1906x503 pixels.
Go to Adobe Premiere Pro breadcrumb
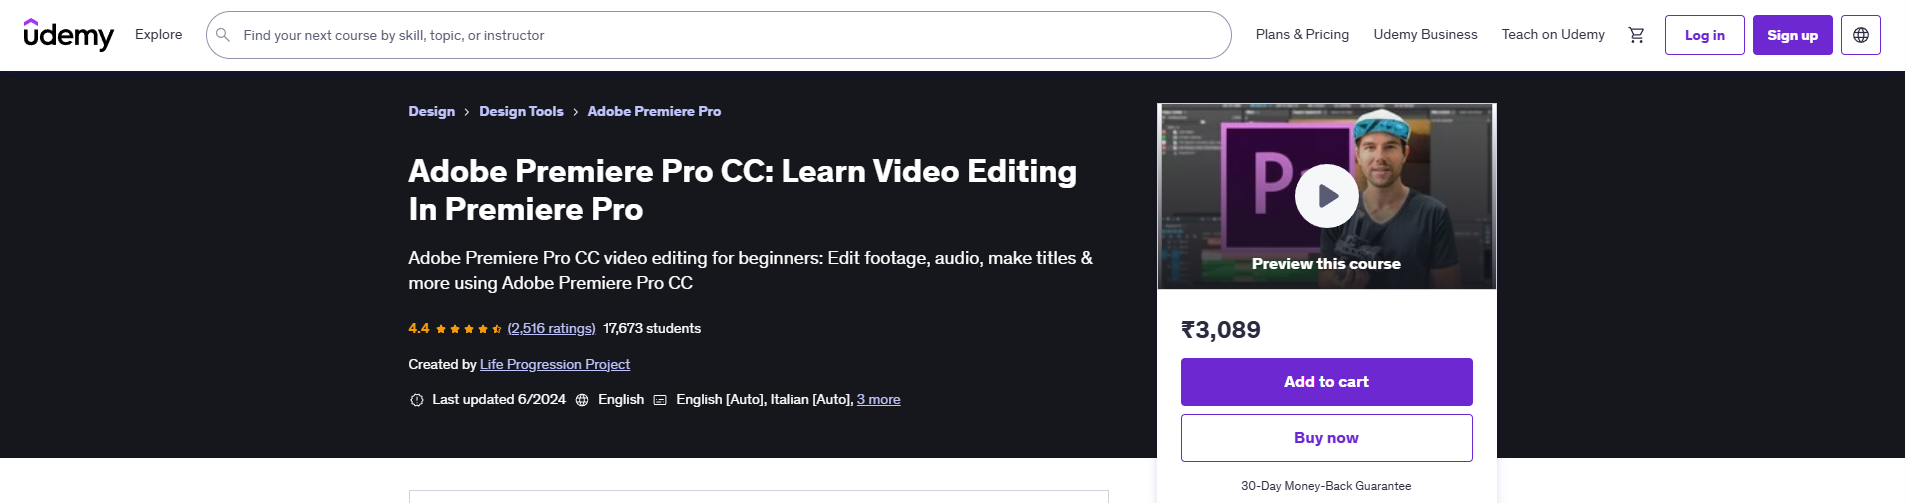click(x=654, y=111)
